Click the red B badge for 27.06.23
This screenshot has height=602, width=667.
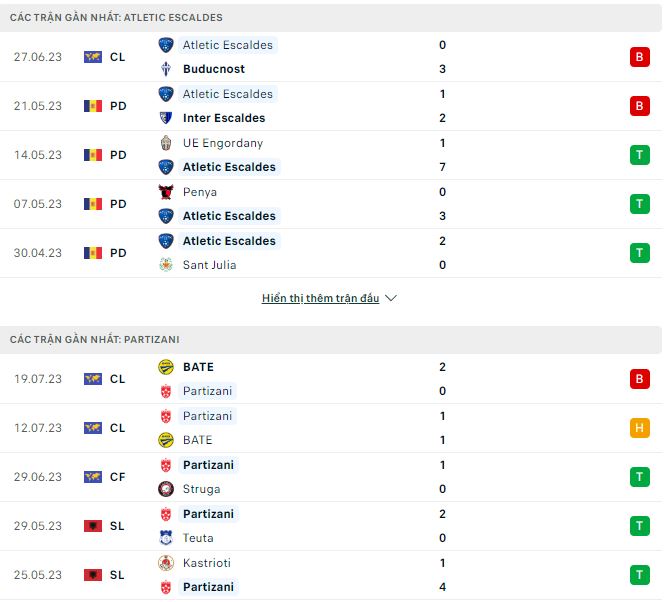point(639,57)
